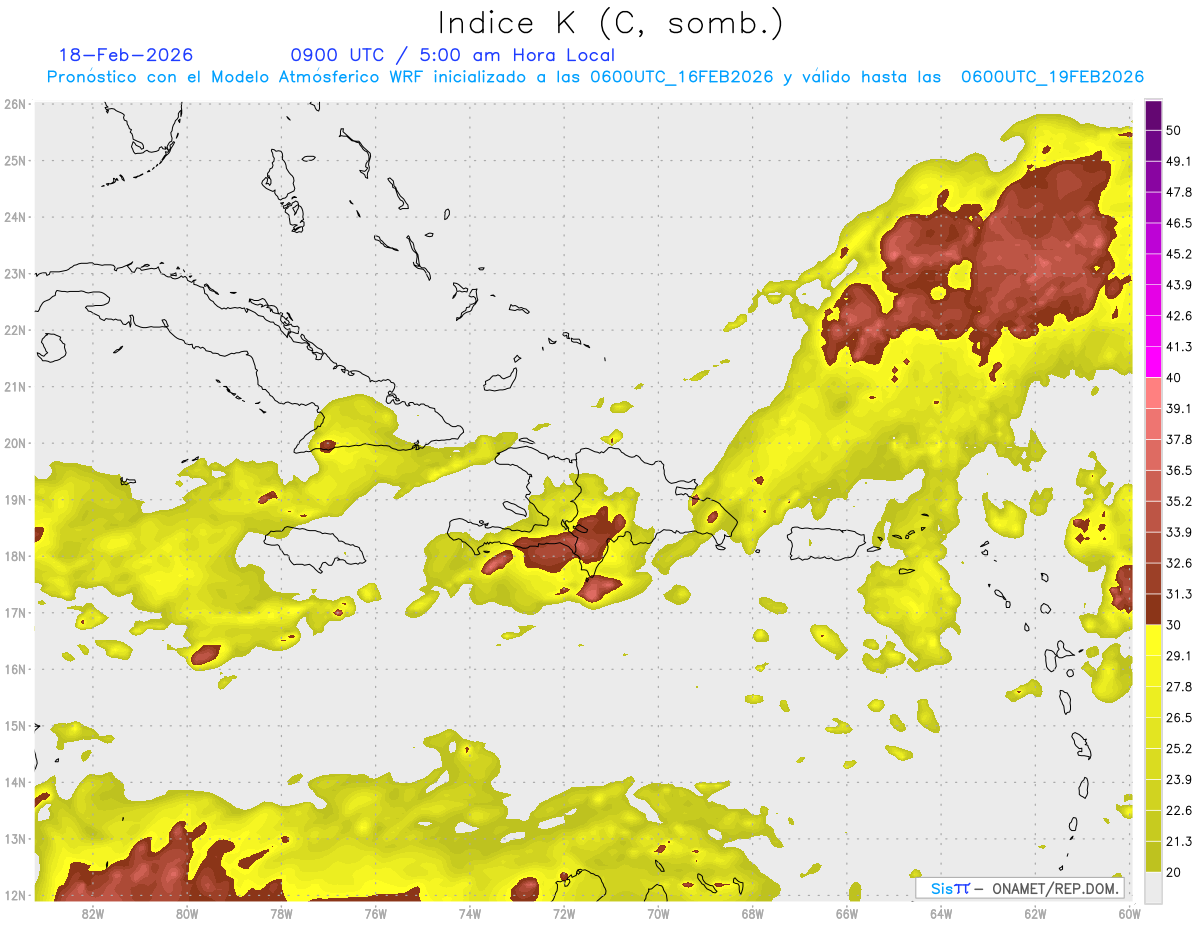
Task: Click the colorbar value '35.2'
Action: [1178, 501]
